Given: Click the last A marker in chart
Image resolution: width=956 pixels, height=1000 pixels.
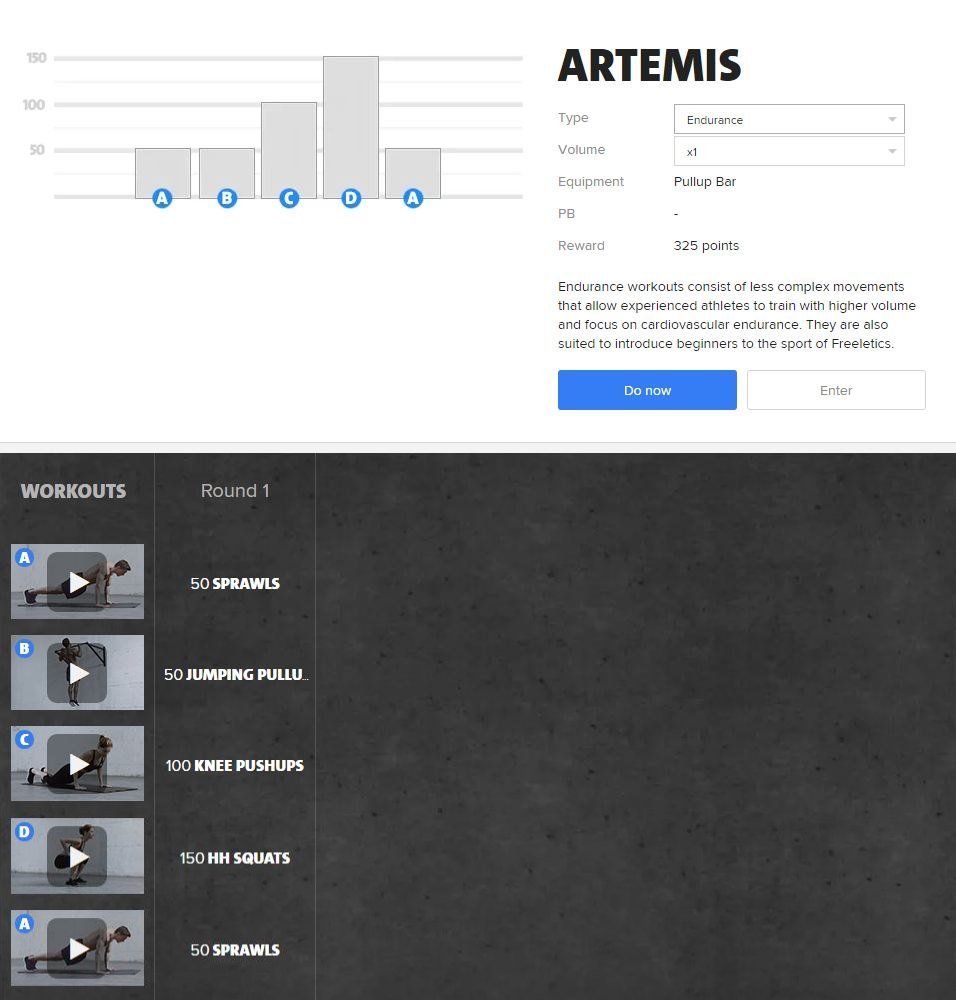Looking at the screenshot, I should 413,198.
